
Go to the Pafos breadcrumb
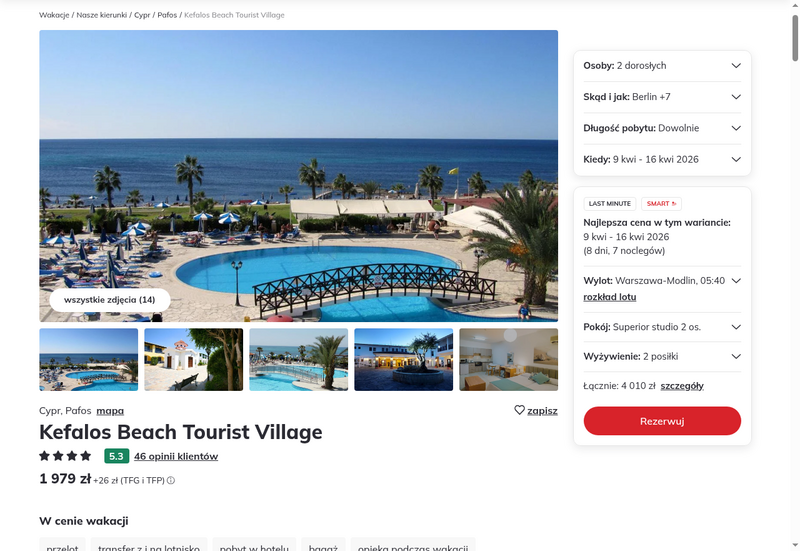167,15
